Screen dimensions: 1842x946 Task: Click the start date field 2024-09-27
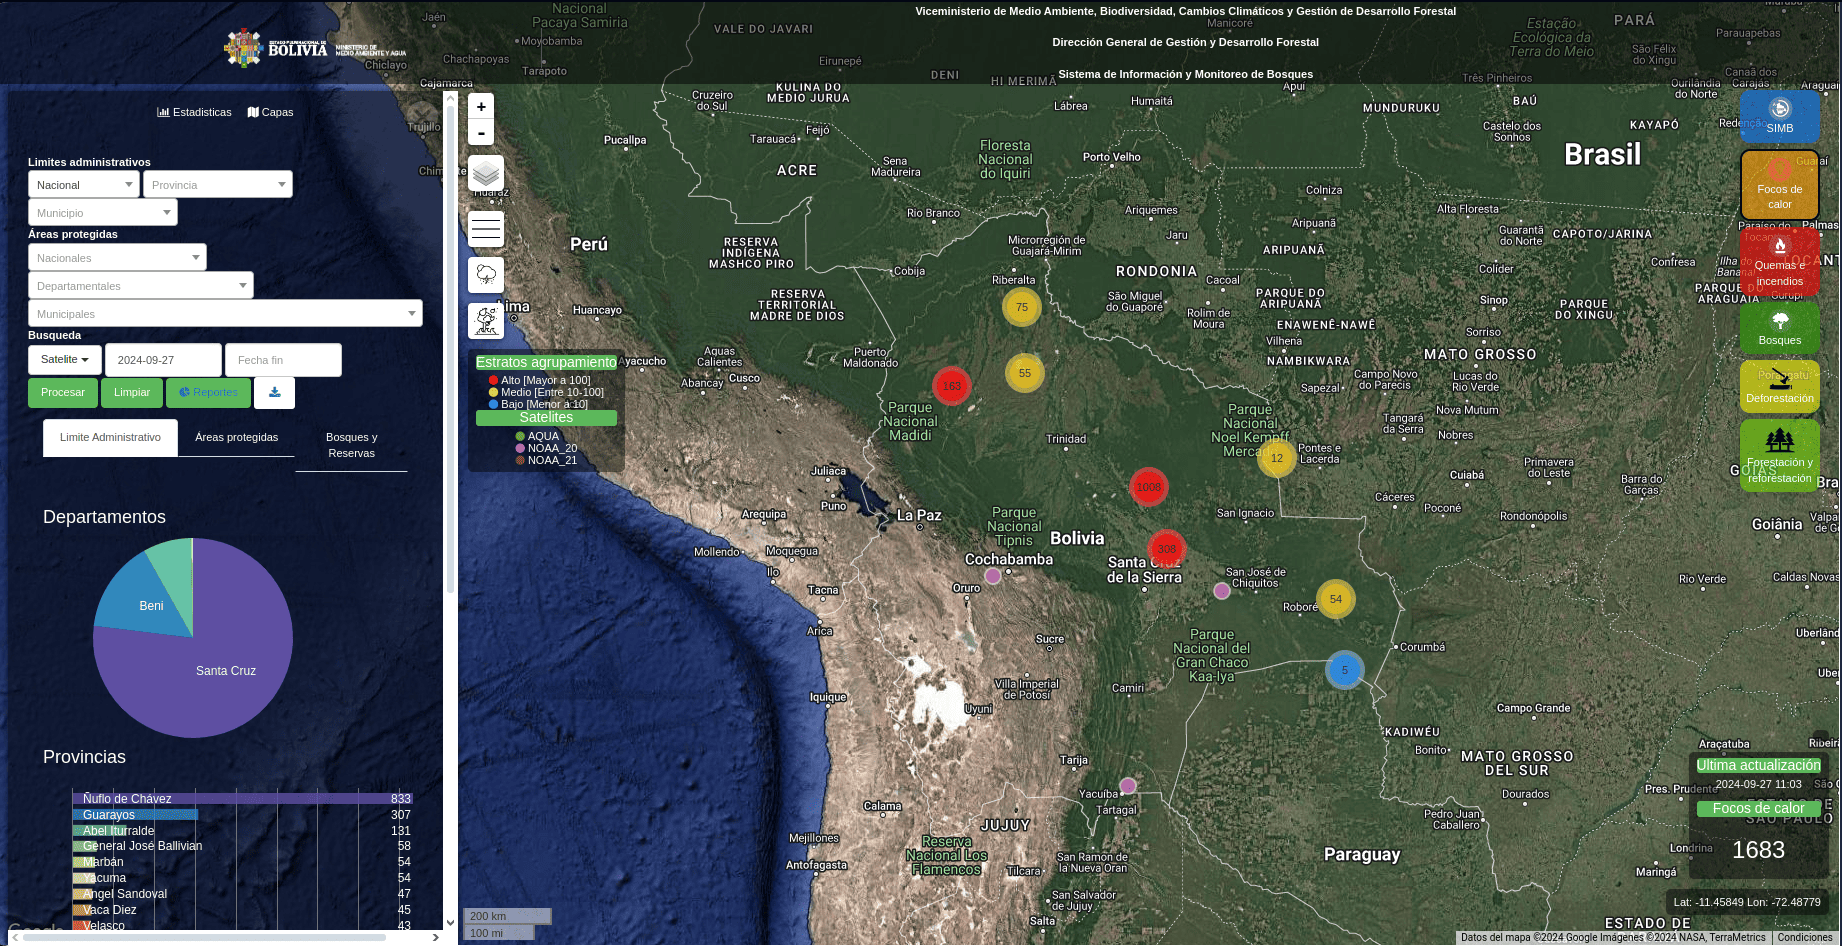(163, 360)
